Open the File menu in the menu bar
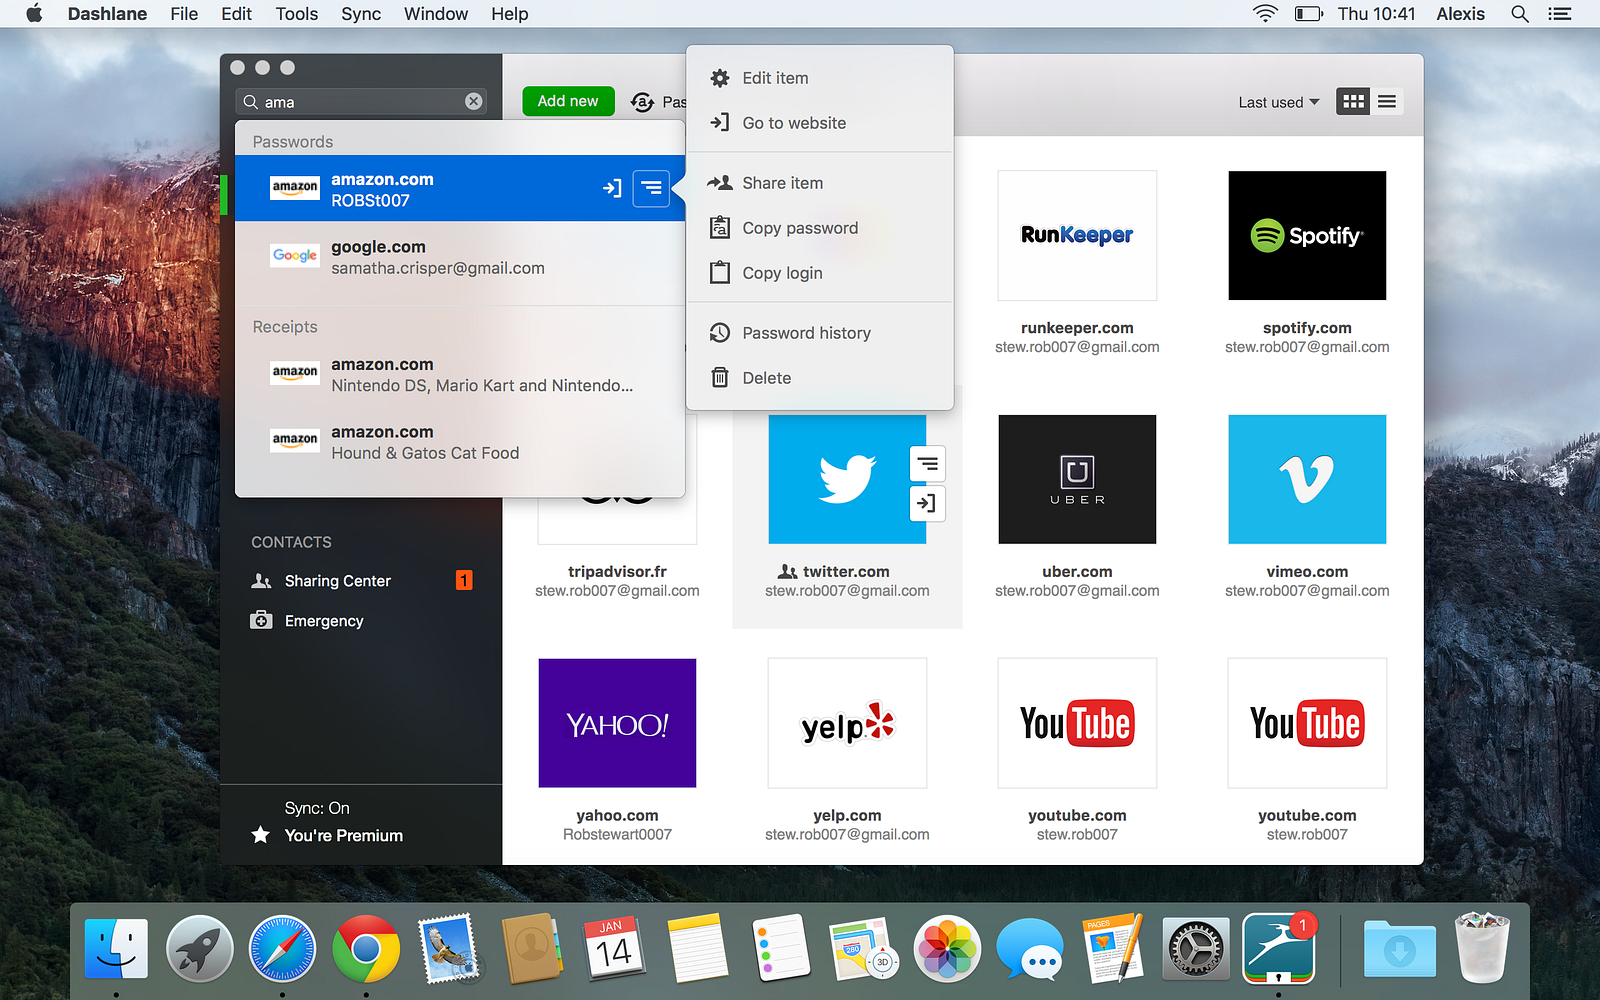Screen dimensions: 1600x1000 click(184, 14)
